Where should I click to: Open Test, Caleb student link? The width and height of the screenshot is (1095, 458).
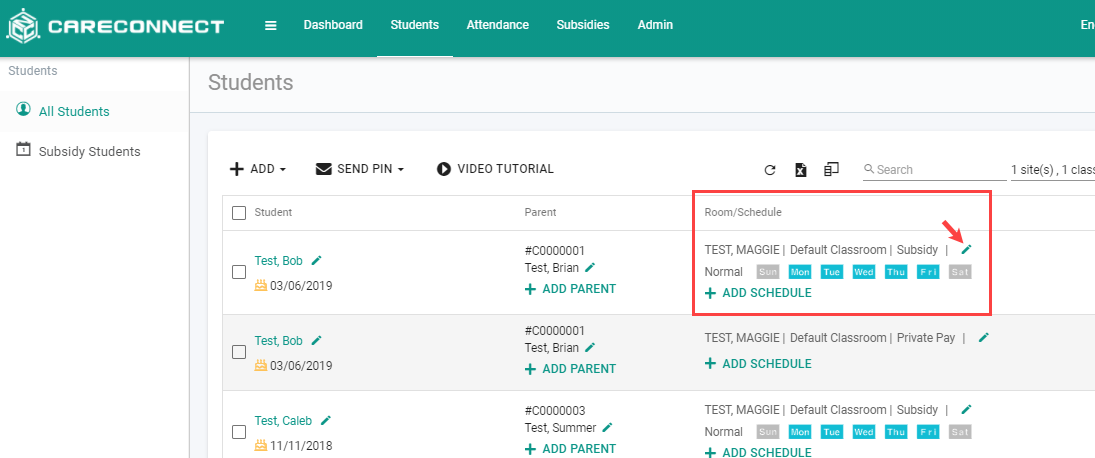click(x=283, y=421)
